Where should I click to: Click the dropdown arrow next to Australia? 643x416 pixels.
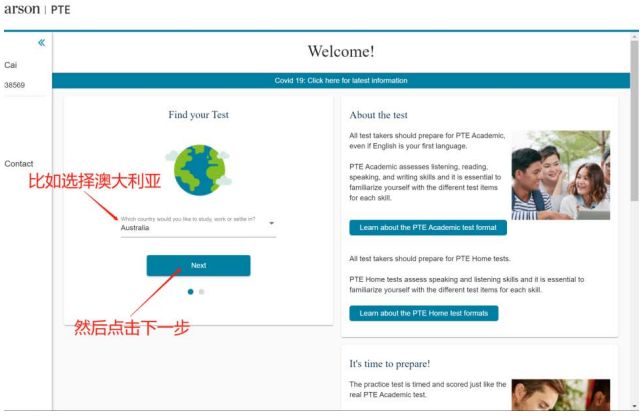(271, 223)
